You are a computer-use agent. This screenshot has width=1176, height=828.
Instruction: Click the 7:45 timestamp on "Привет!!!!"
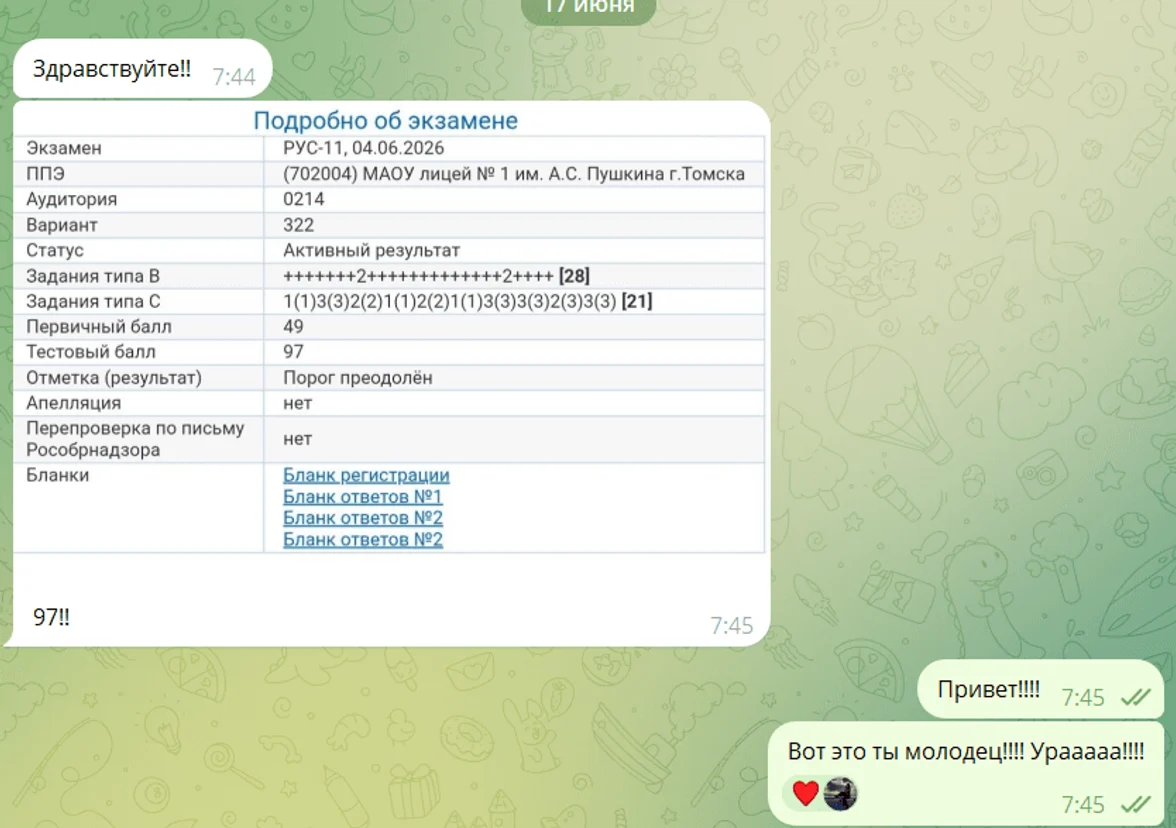[1083, 698]
